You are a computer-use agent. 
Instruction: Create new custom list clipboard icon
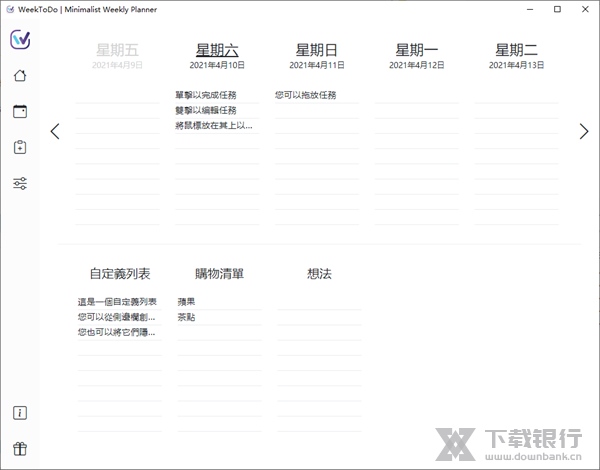pyautogui.click(x=20, y=147)
